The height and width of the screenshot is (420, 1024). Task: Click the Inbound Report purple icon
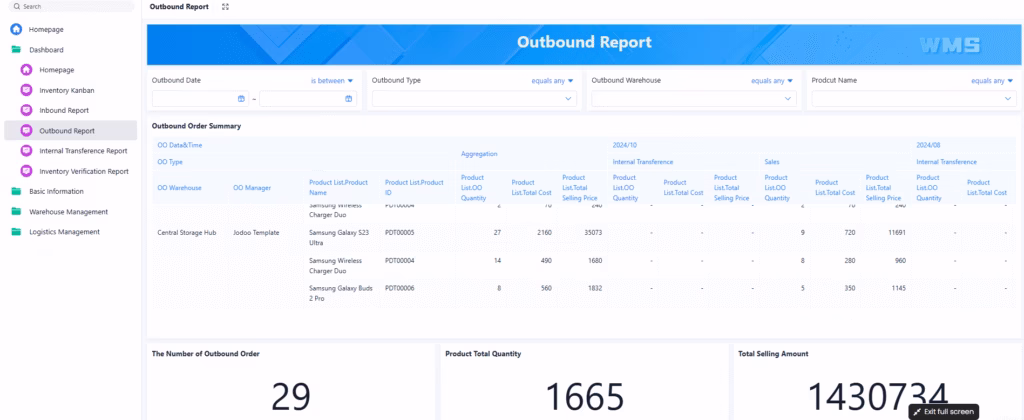27,110
